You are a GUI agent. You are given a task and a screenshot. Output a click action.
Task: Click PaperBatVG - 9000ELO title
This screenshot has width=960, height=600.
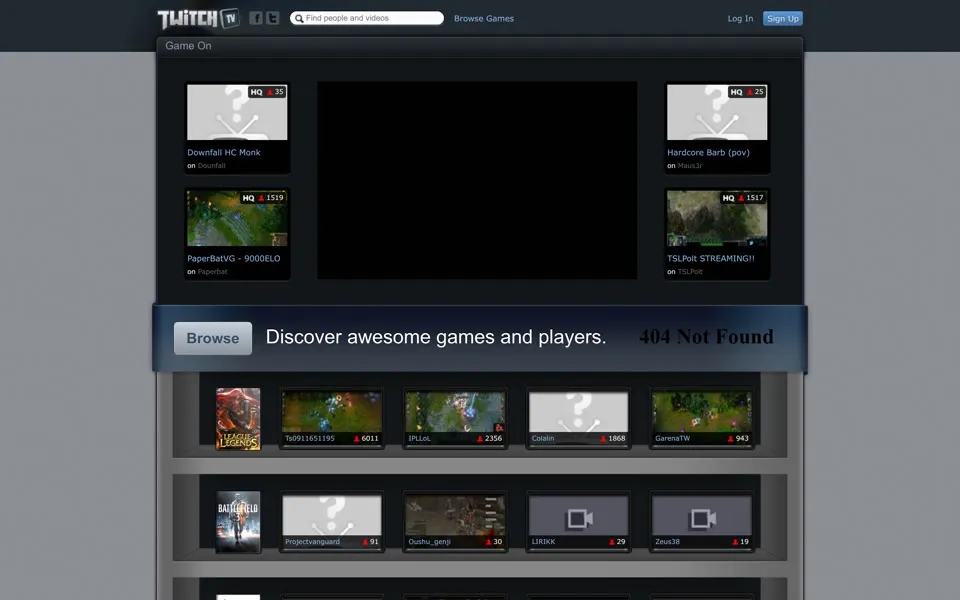pos(233,258)
